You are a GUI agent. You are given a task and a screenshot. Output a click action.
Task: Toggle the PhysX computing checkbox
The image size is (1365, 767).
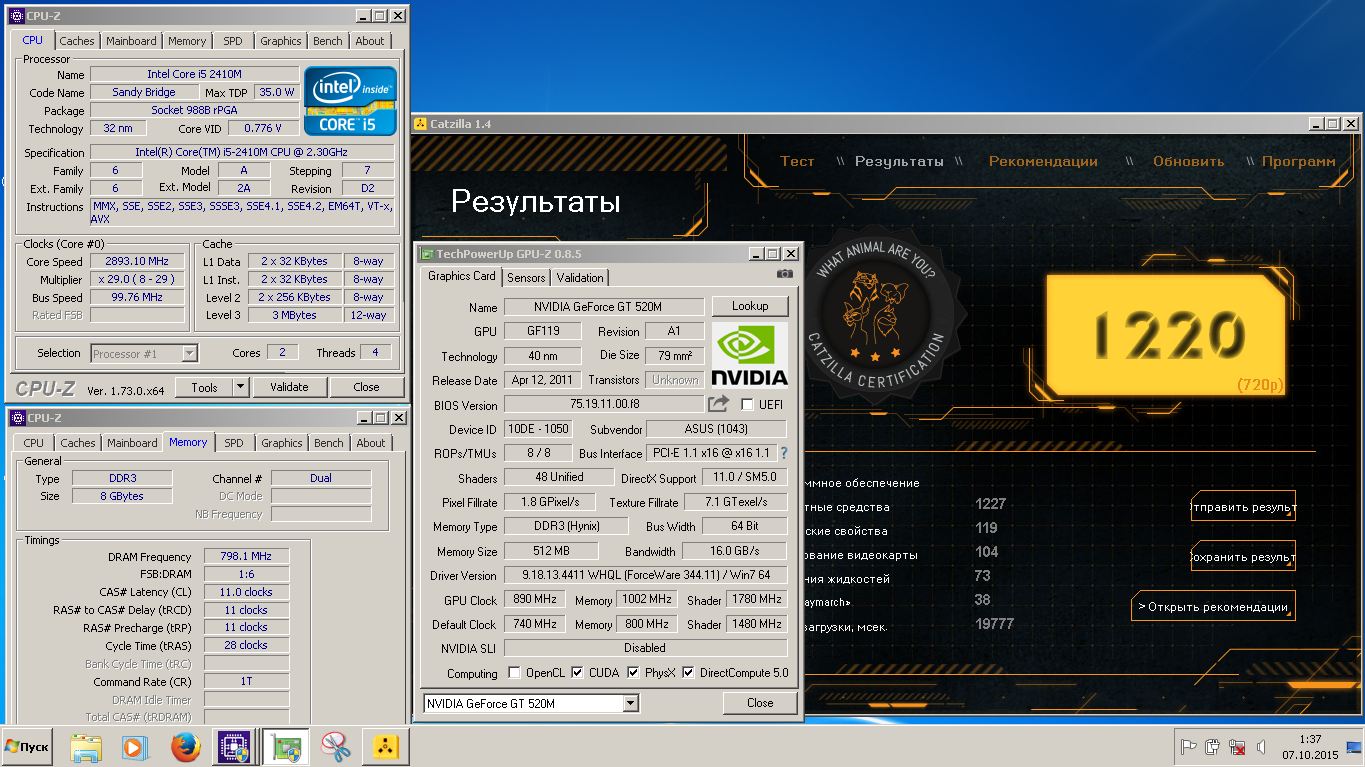pyautogui.click(x=633, y=672)
